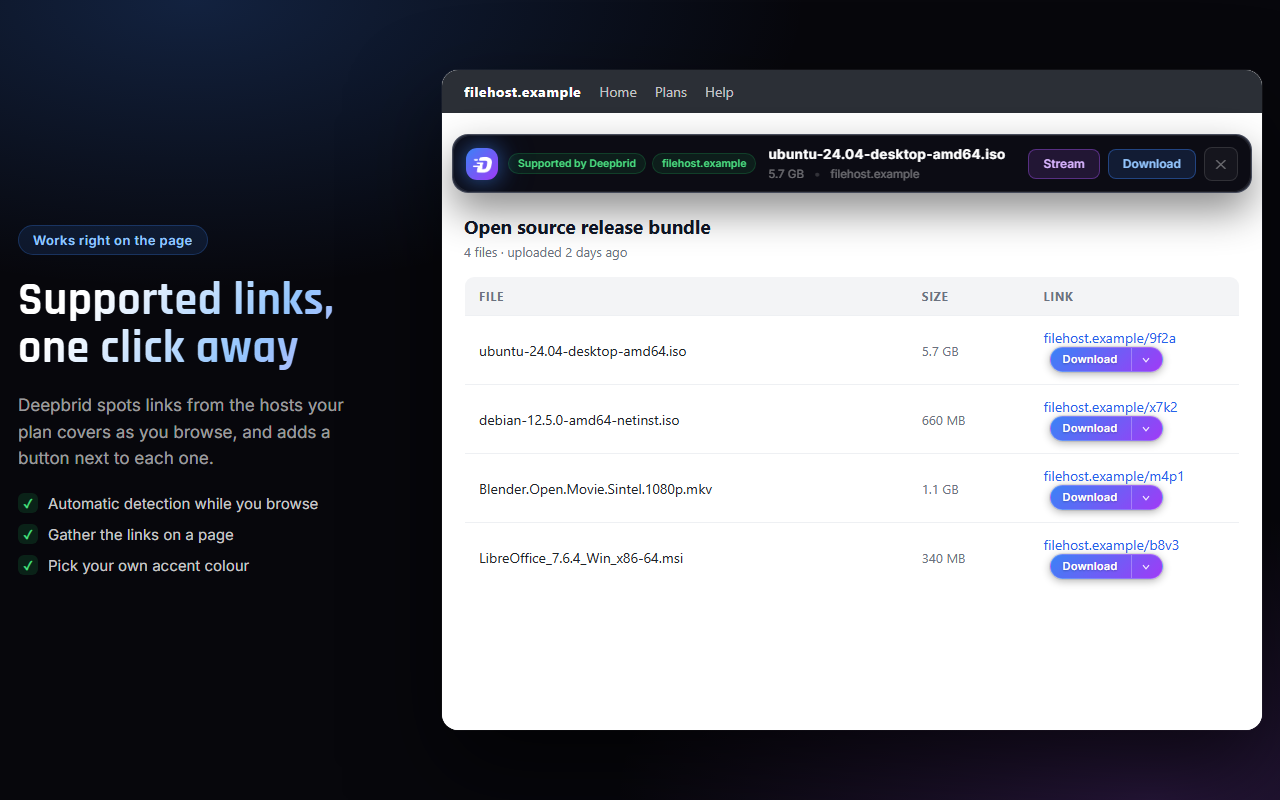Expand download options for the debian row
The image size is (1280, 800).
click(x=1147, y=428)
